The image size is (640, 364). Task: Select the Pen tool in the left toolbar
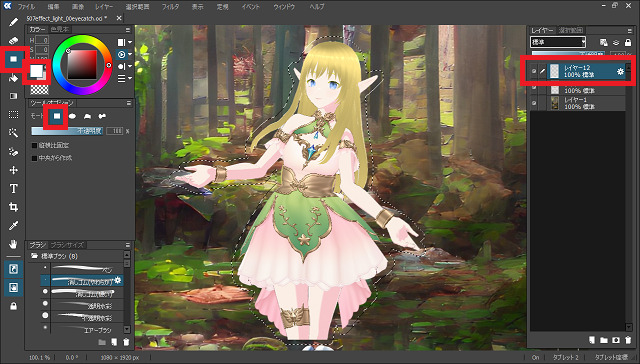tap(13, 22)
